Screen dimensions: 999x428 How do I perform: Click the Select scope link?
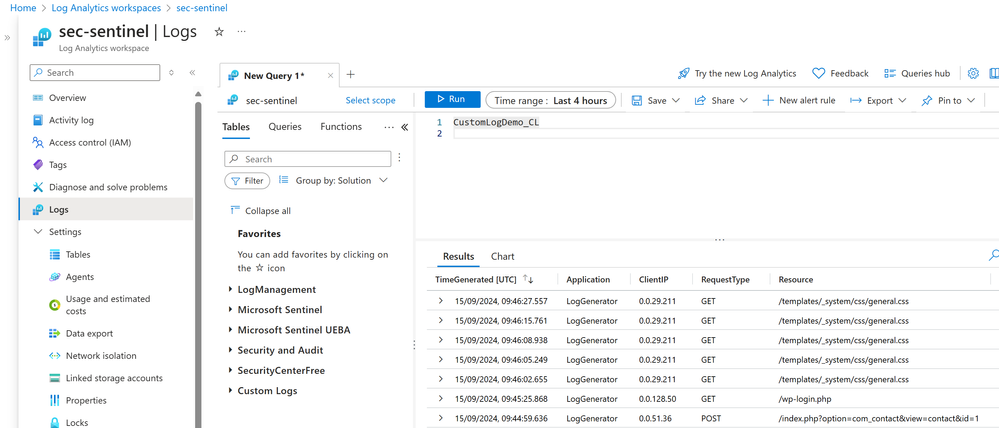click(x=370, y=101)
